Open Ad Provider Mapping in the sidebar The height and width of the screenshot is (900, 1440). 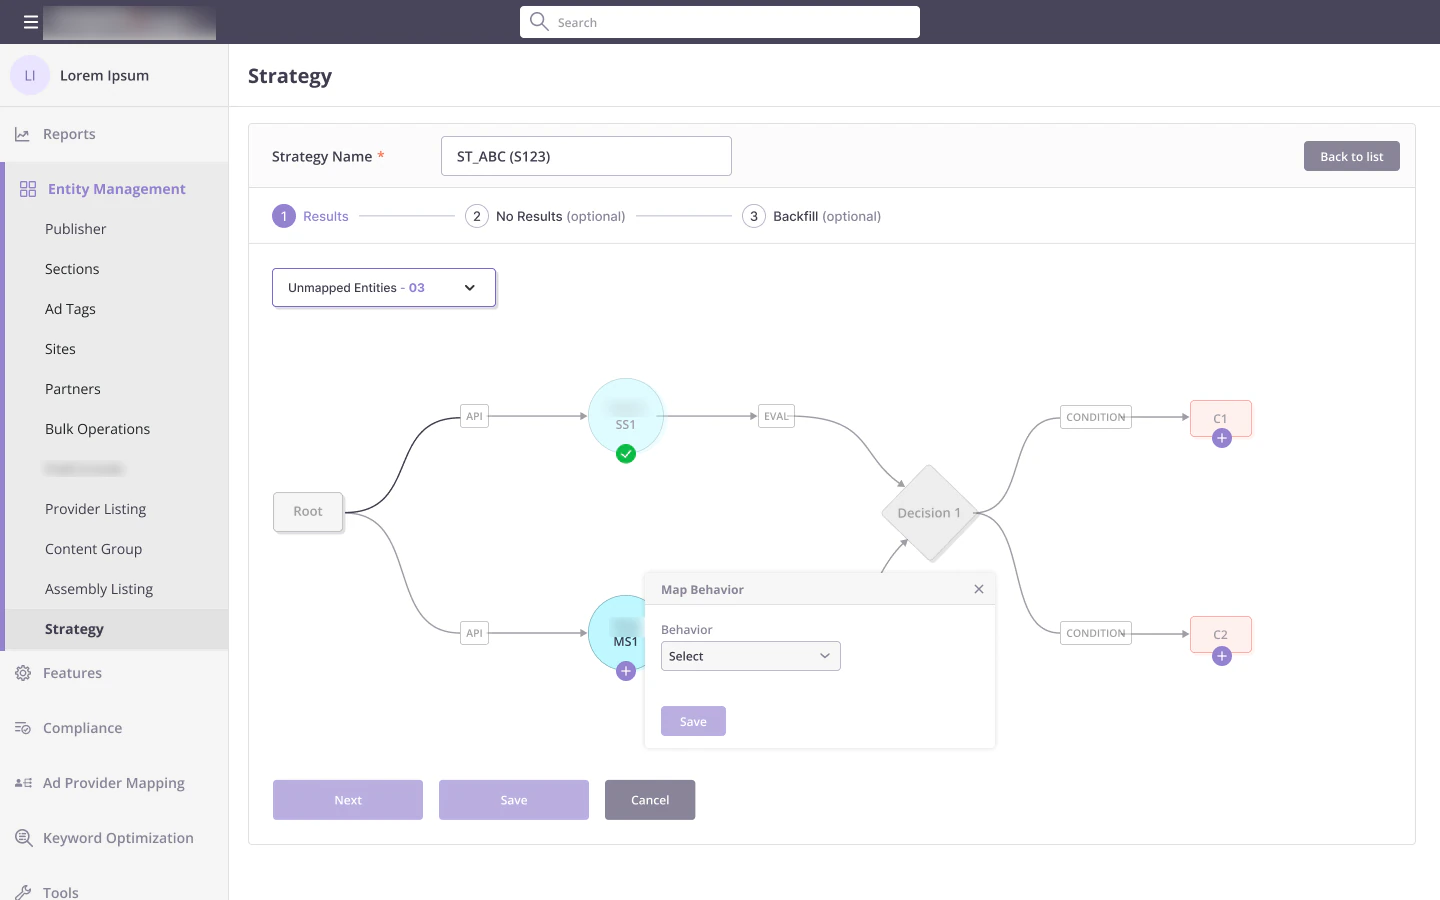click(114, 783)
